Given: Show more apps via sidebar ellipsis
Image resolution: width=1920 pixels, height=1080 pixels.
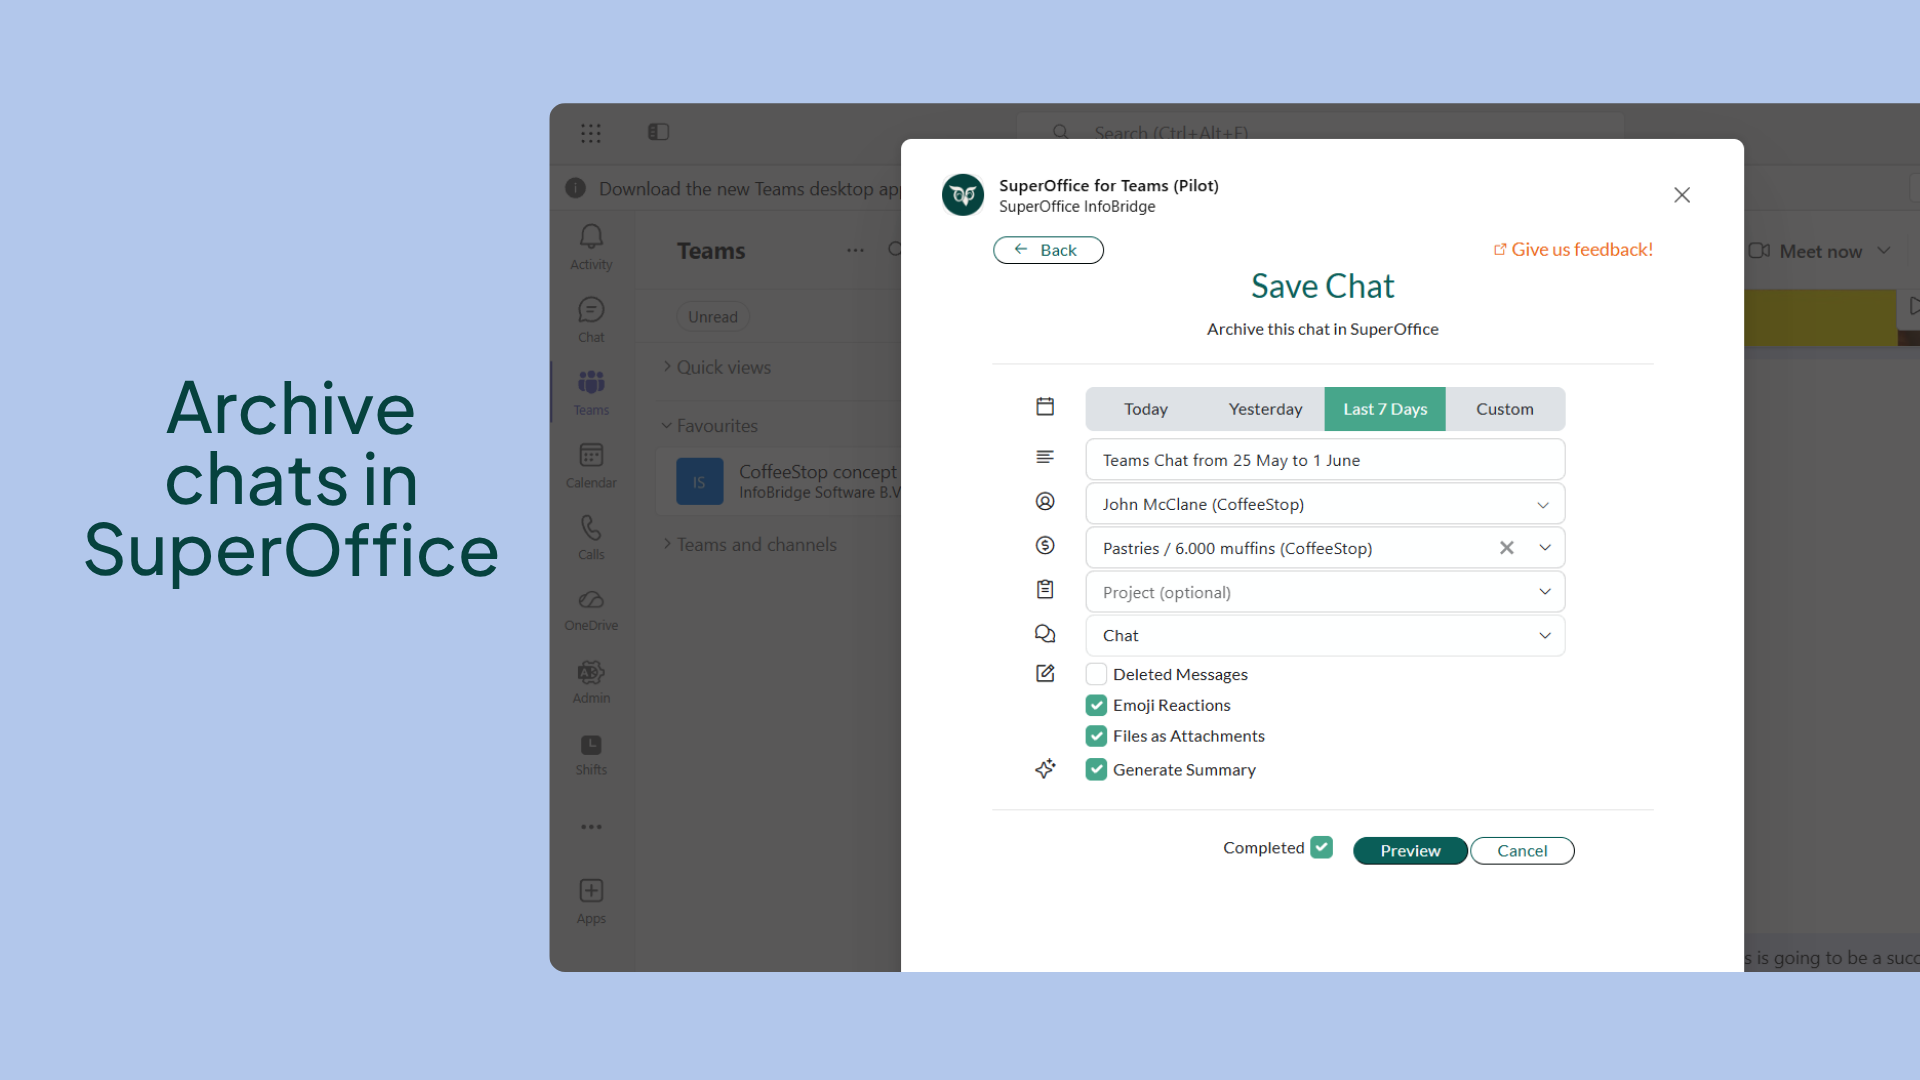Looking at the screenshot, I should pyautogui.click(x=591, y=827).
